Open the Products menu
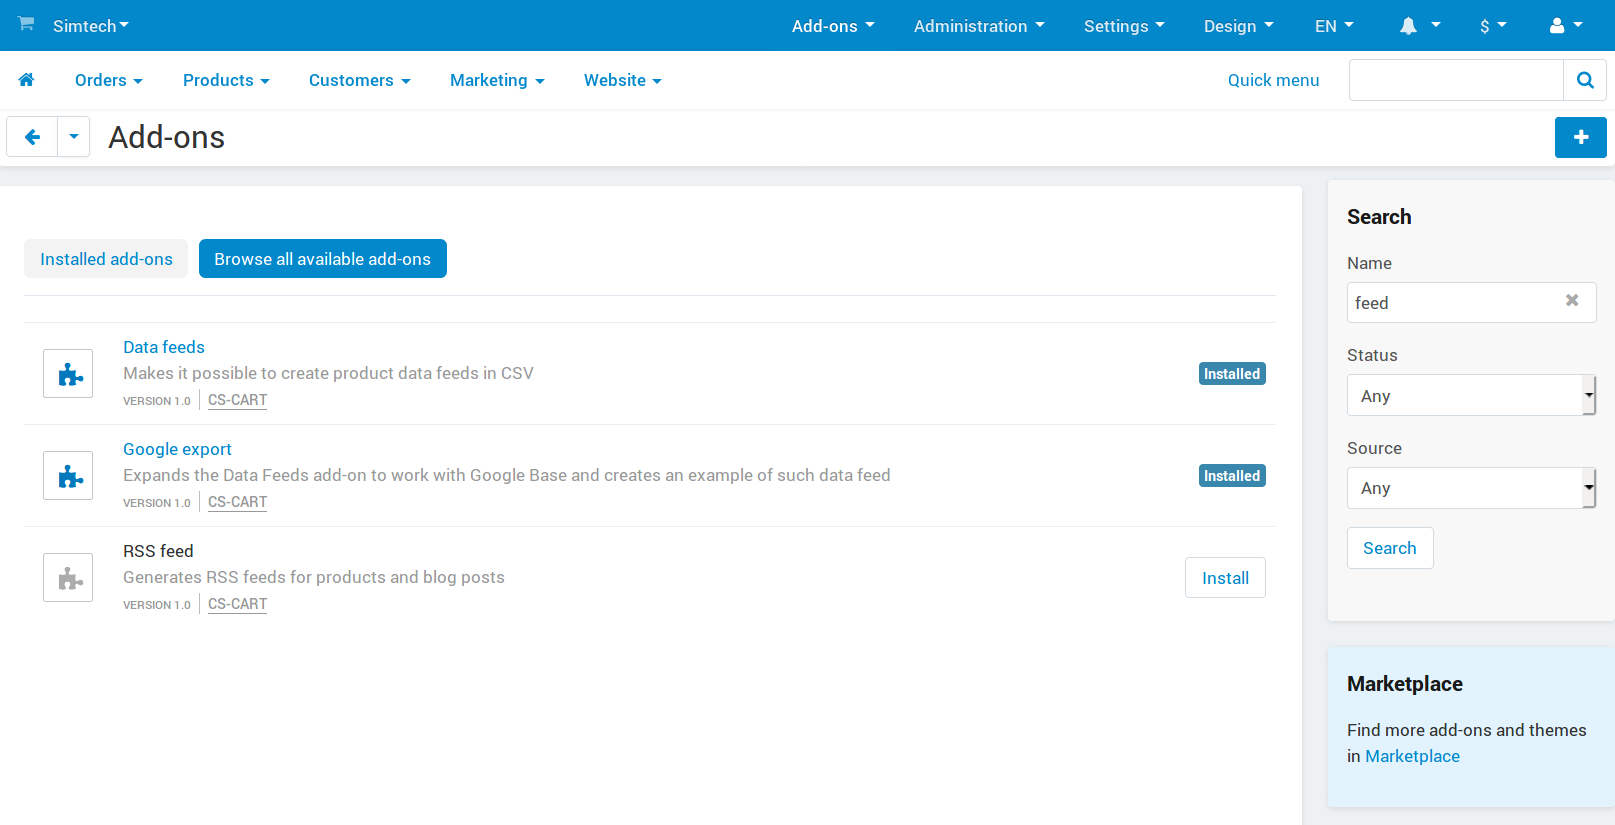Image resolution: width=1615 pixels, height=825 pixels. pyautogui.click(x=226, y=80)
